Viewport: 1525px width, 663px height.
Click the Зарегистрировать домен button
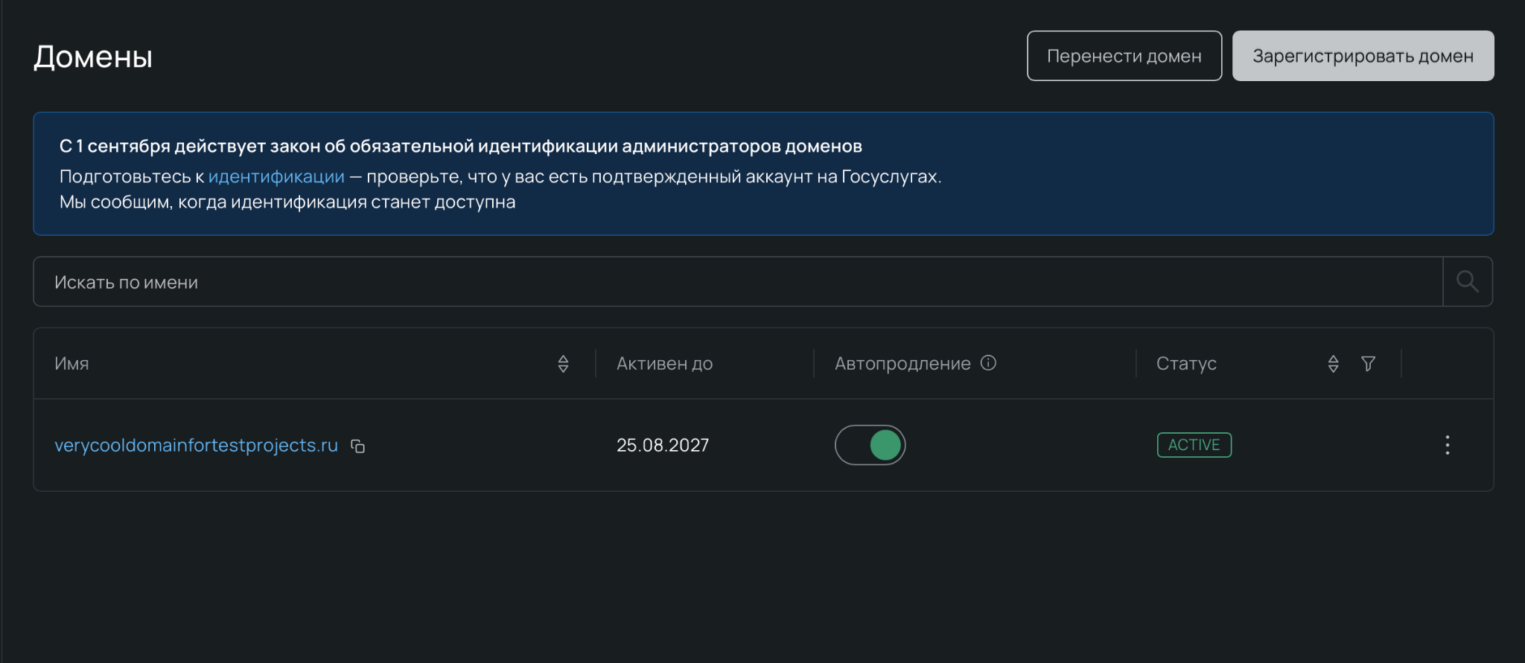tap(1363, 56)
